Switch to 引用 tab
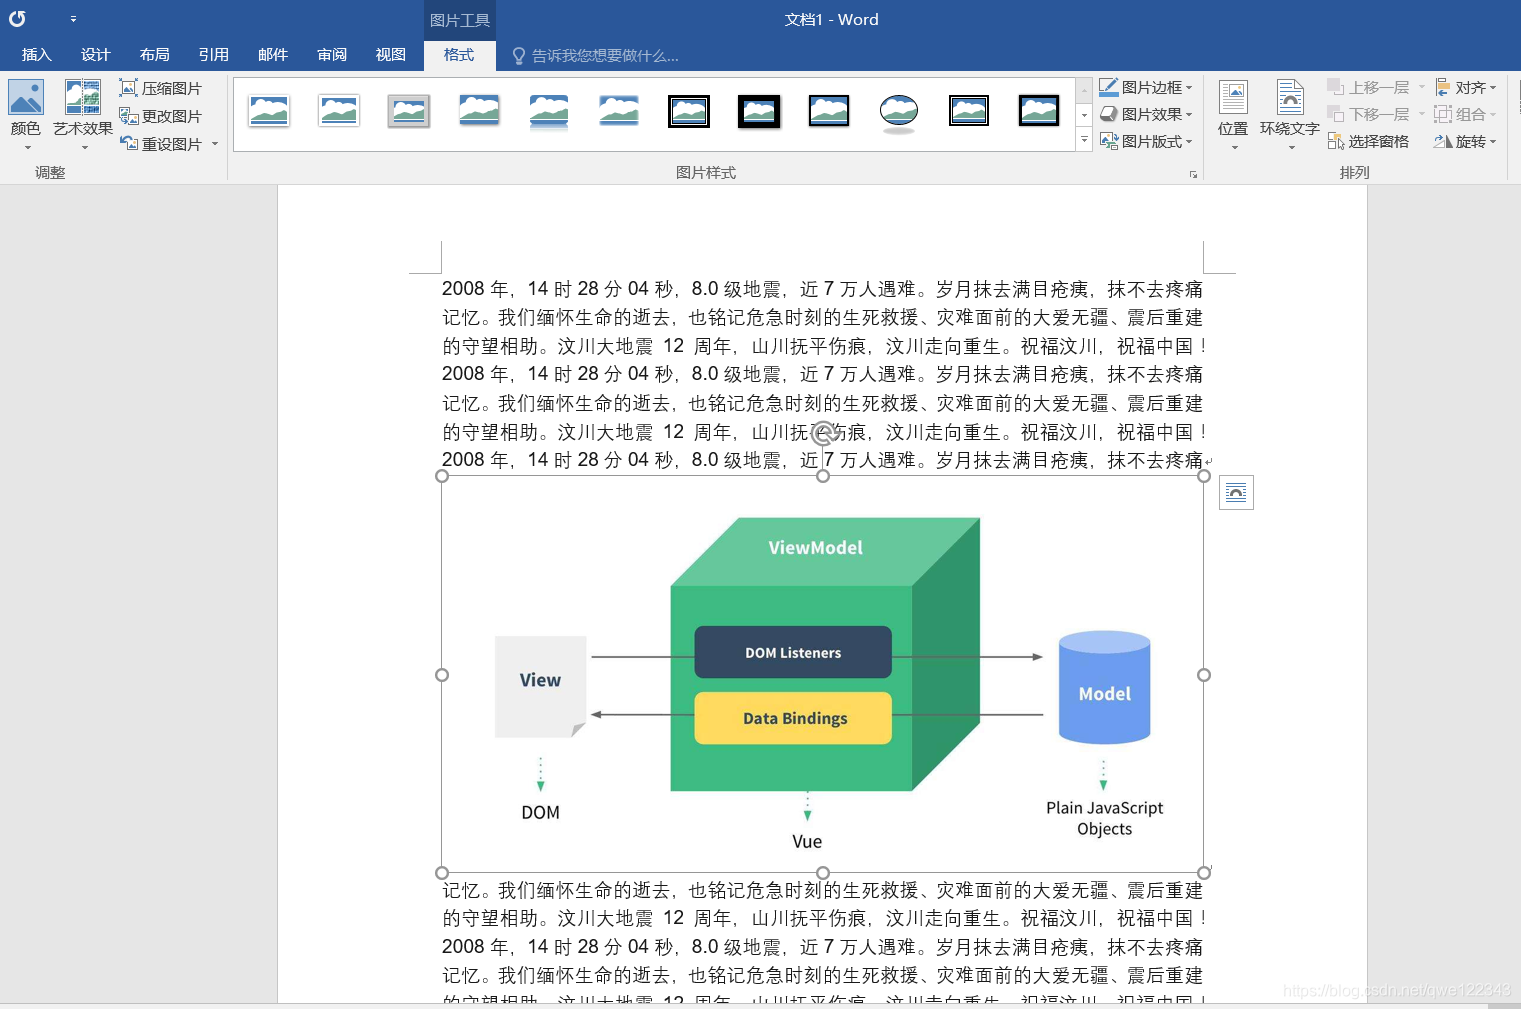 214,55
